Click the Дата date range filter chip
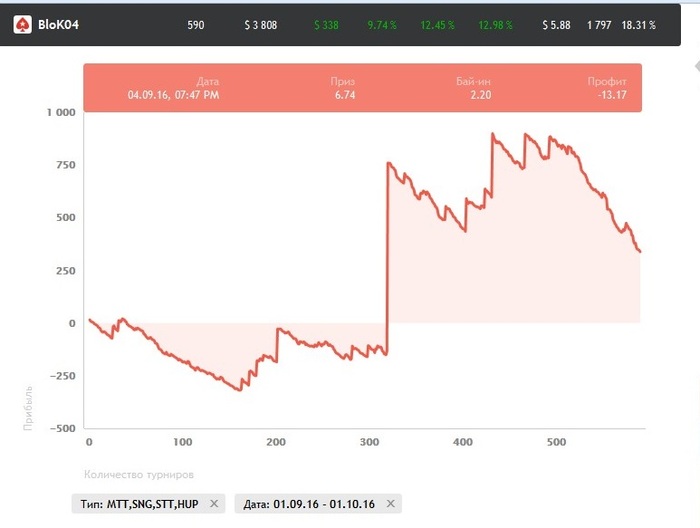The width and height of the screenshot is (700, 528). [x=307, y=504]
